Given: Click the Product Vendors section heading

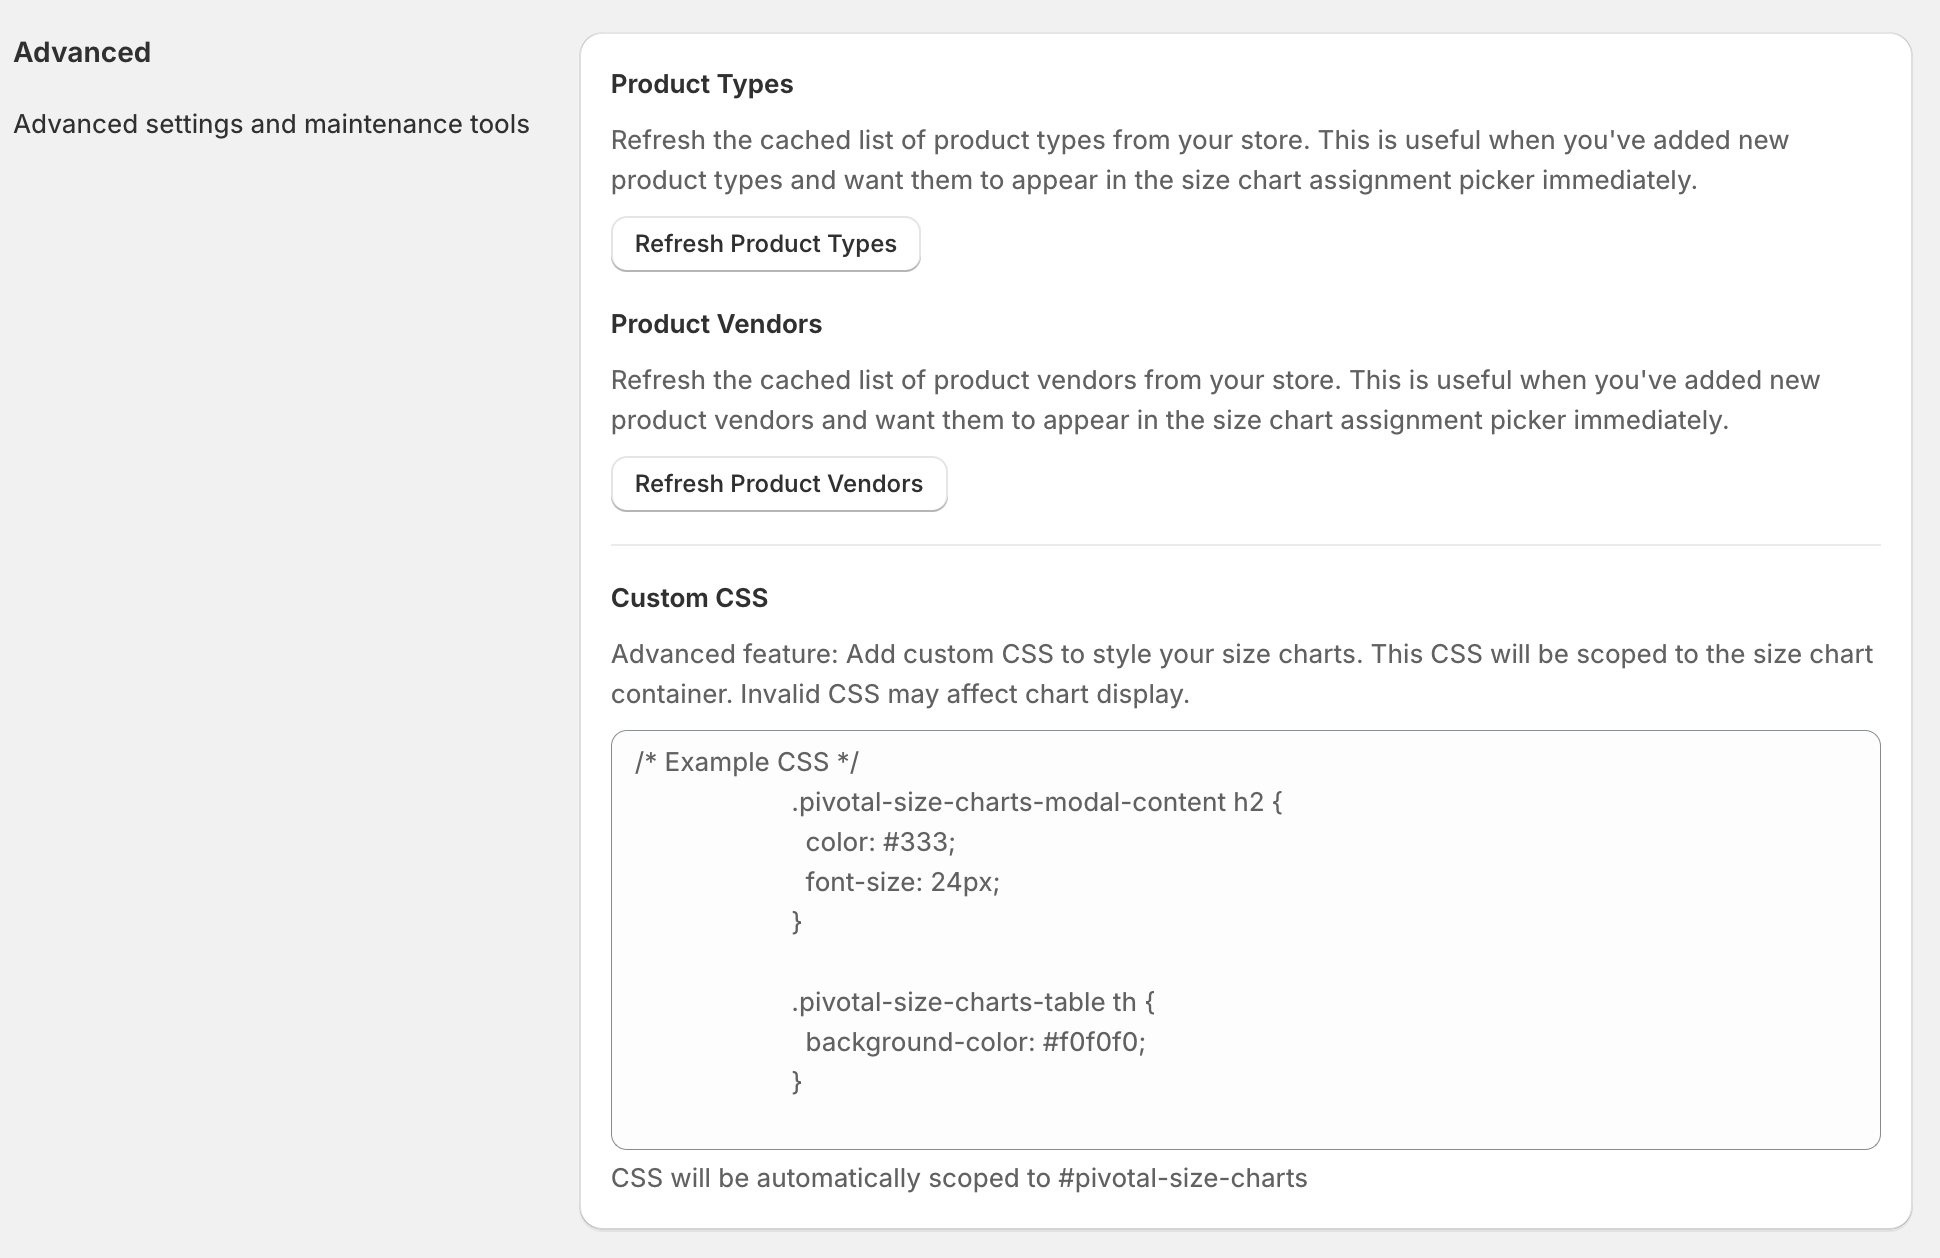Looking at the screenshot, I should pos(716,324).
